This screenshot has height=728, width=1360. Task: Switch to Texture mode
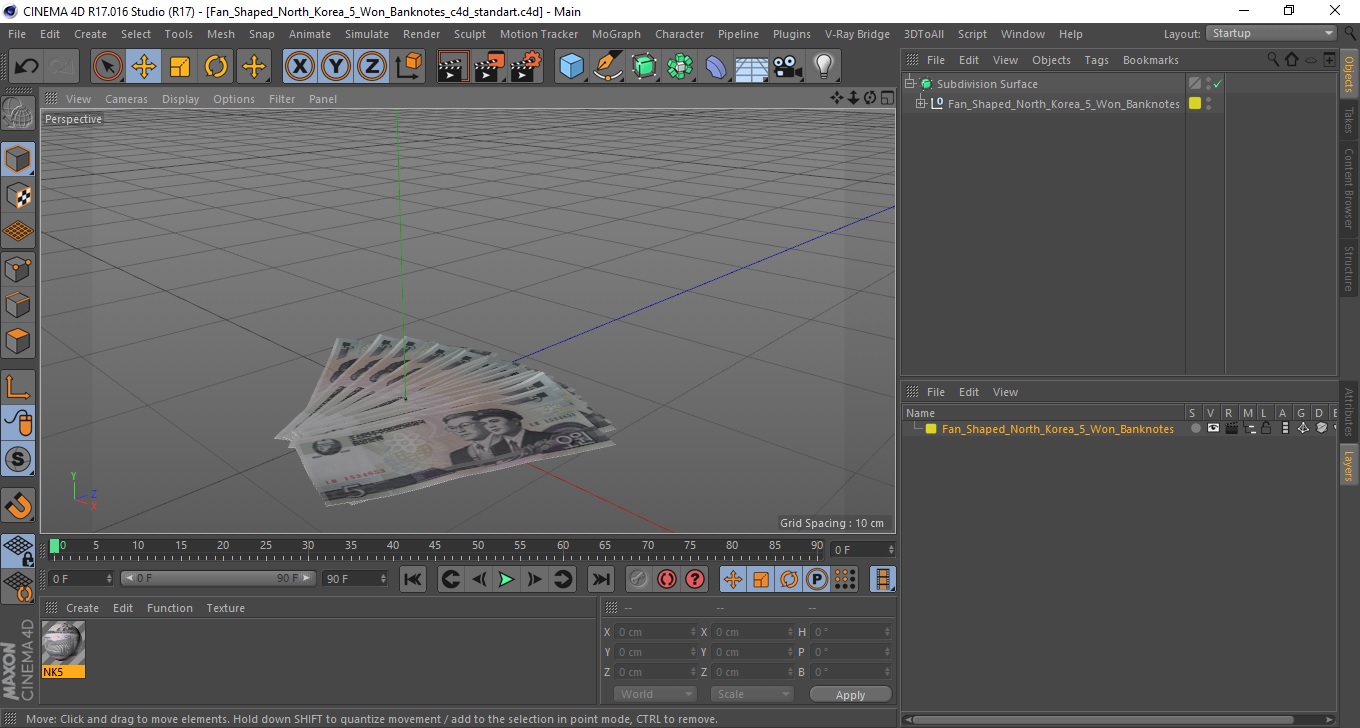[x=18, y=195]
